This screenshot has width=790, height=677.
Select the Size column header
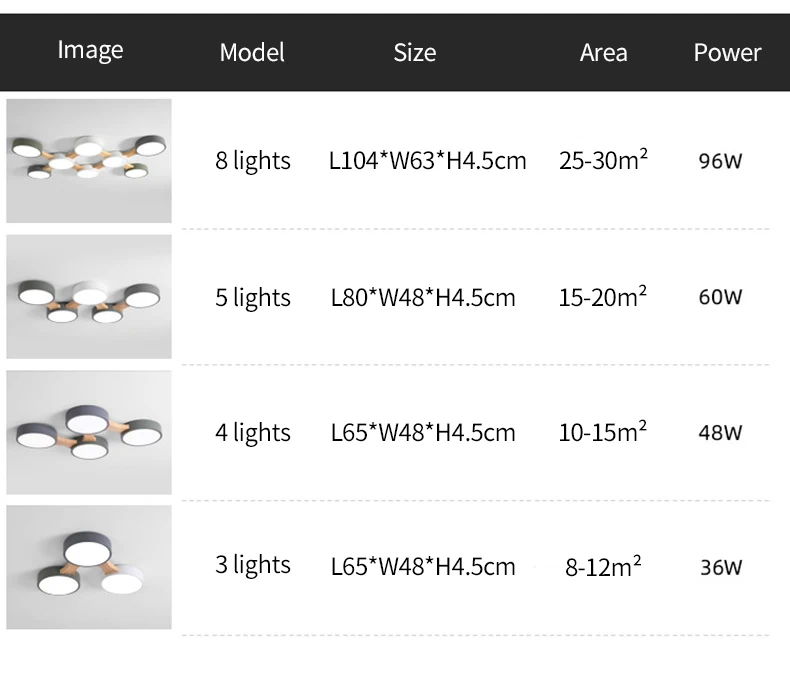pos(415,52)
